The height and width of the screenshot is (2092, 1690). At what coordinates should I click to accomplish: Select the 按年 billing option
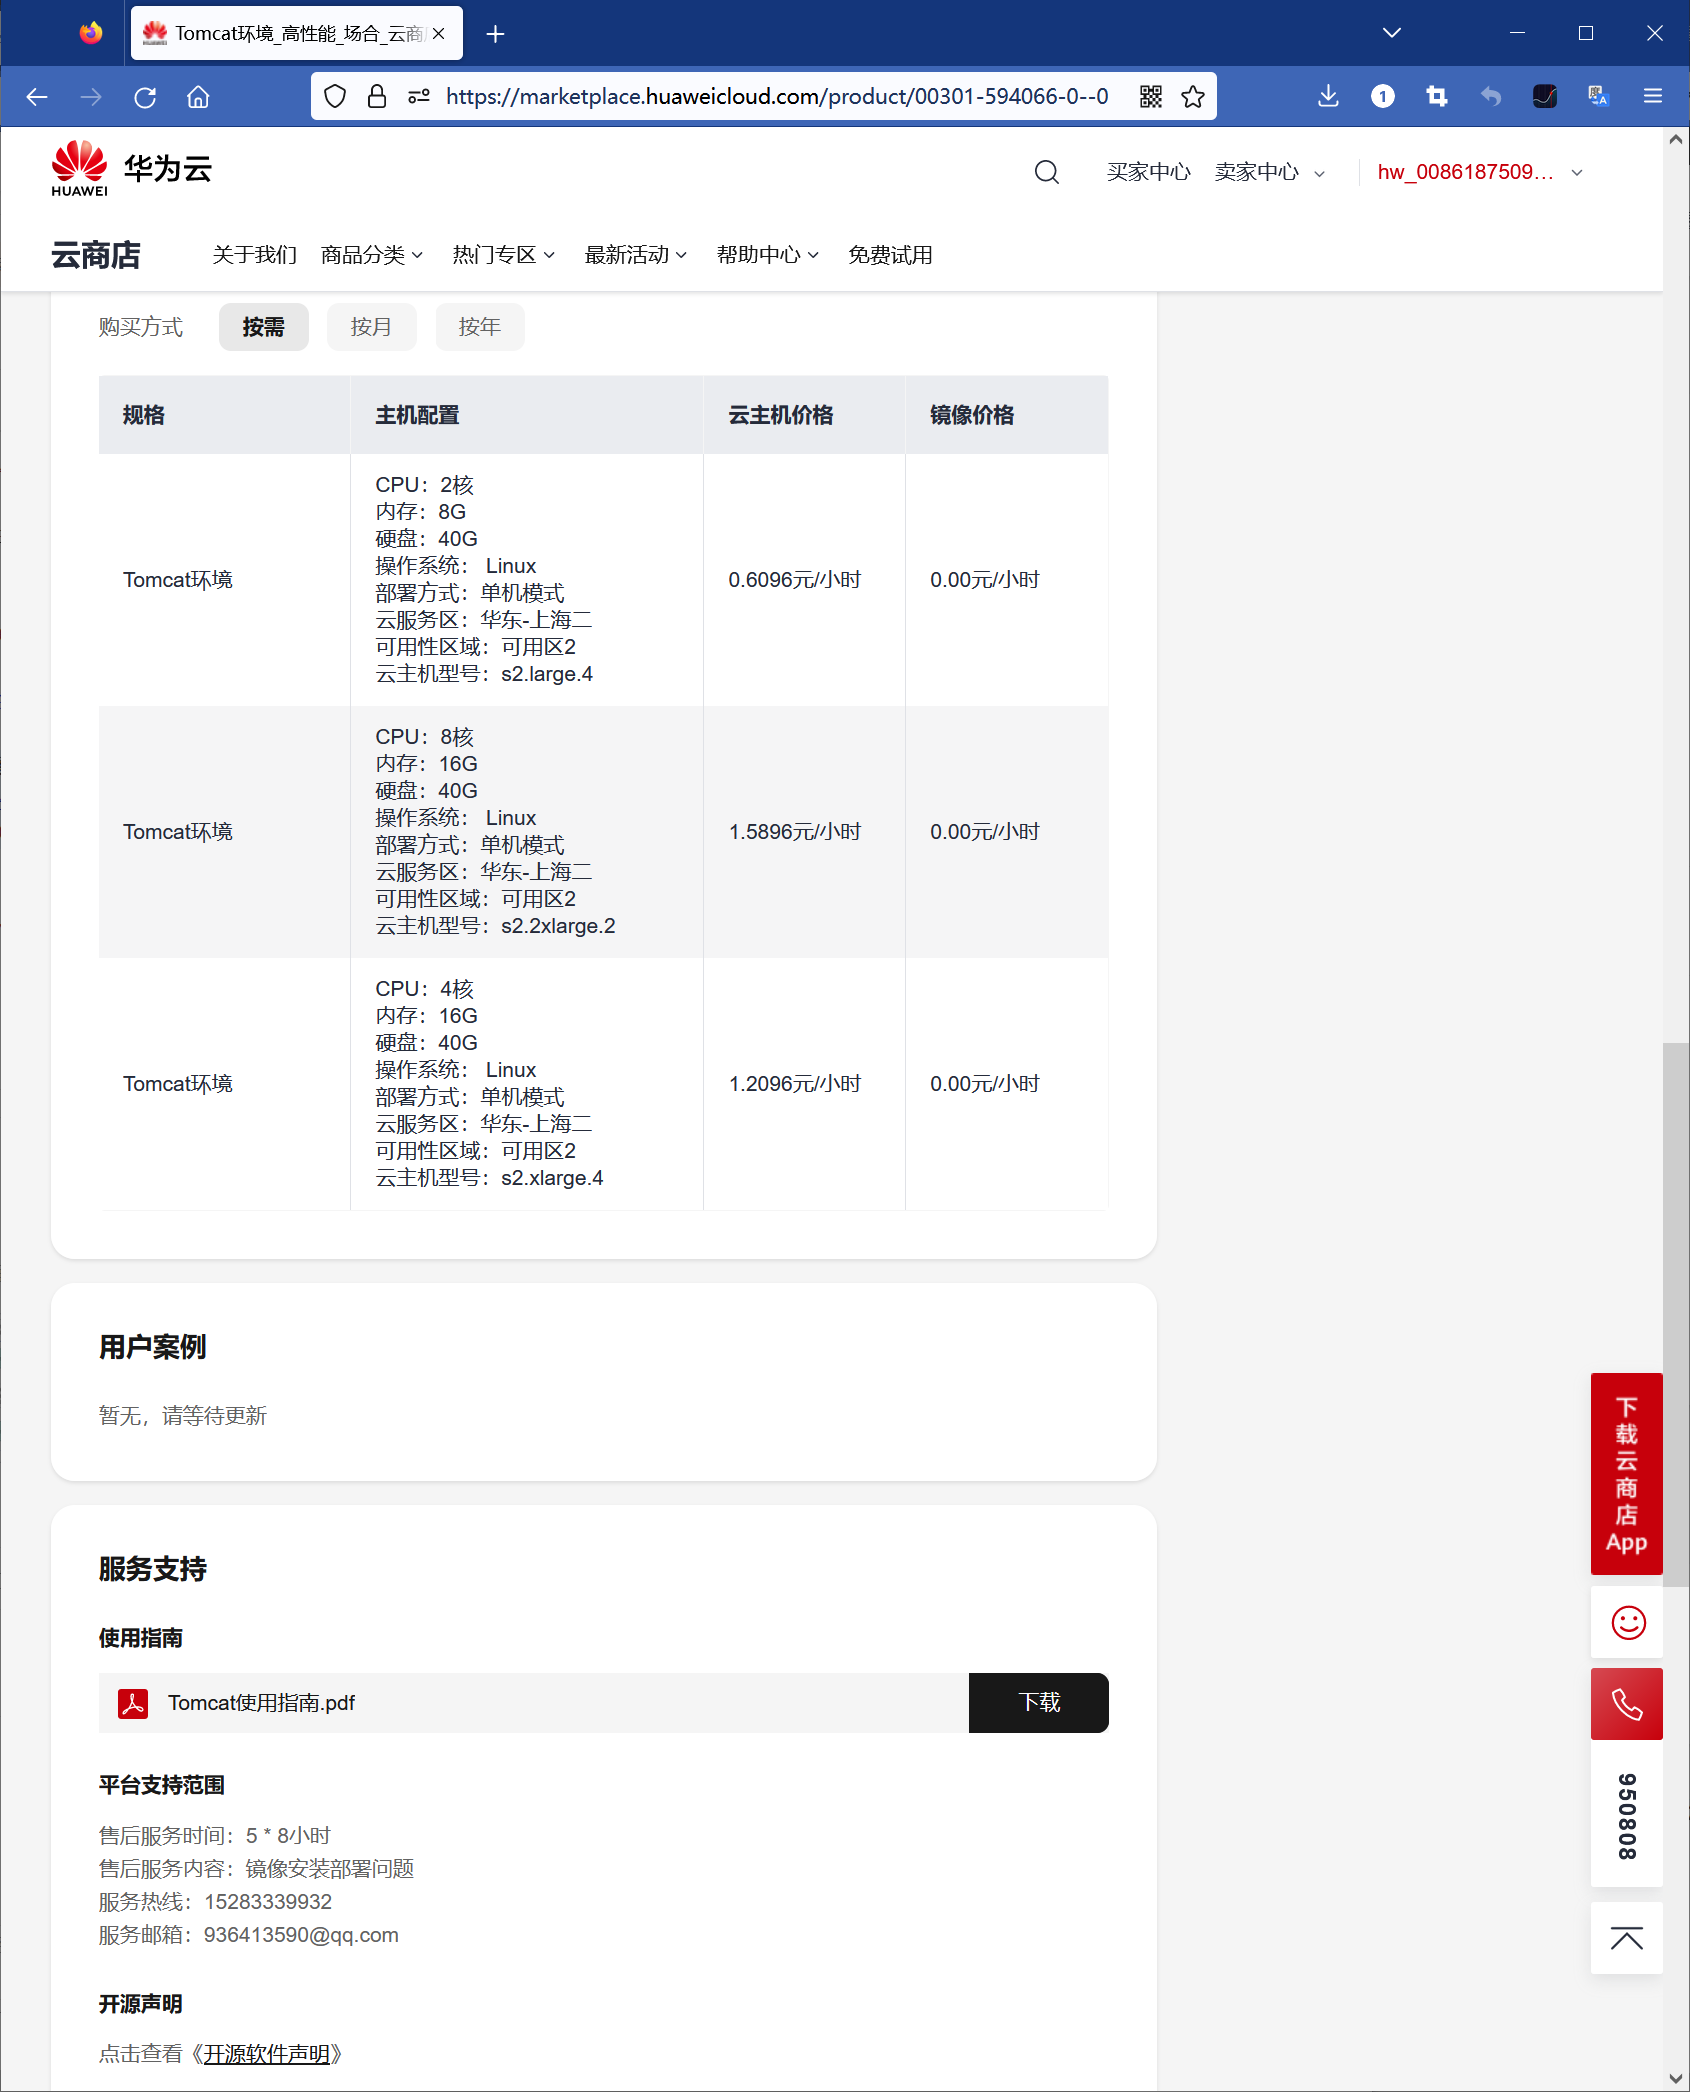coord(479,327)
